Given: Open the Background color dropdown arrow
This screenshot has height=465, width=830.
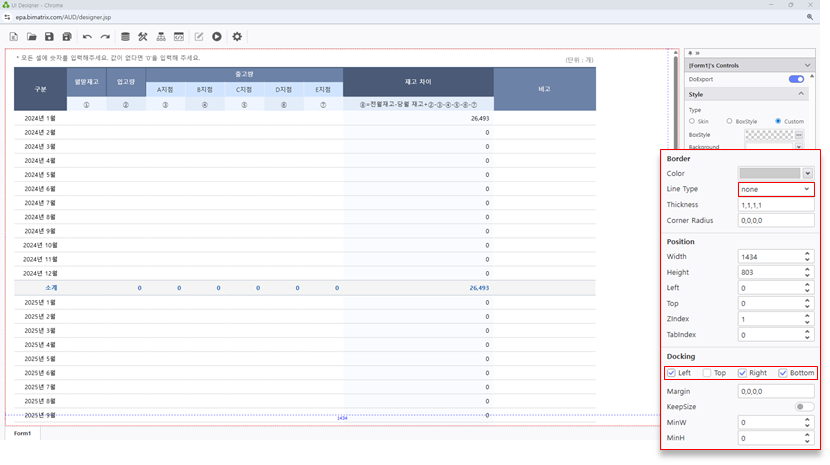Looking at the screenshot, I should pyautogui.click(x=799, y=147).
